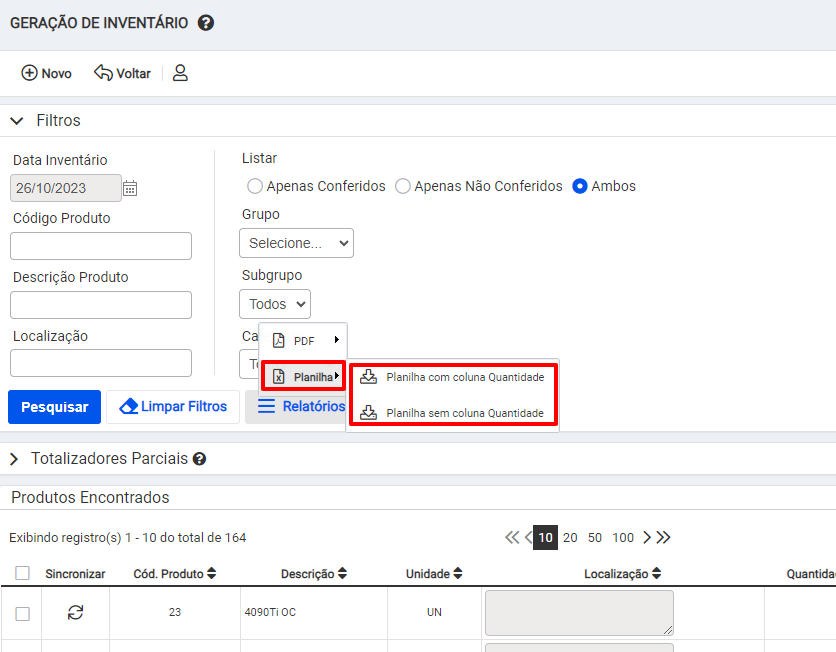Check the checkbox for product 23 row

22,614
